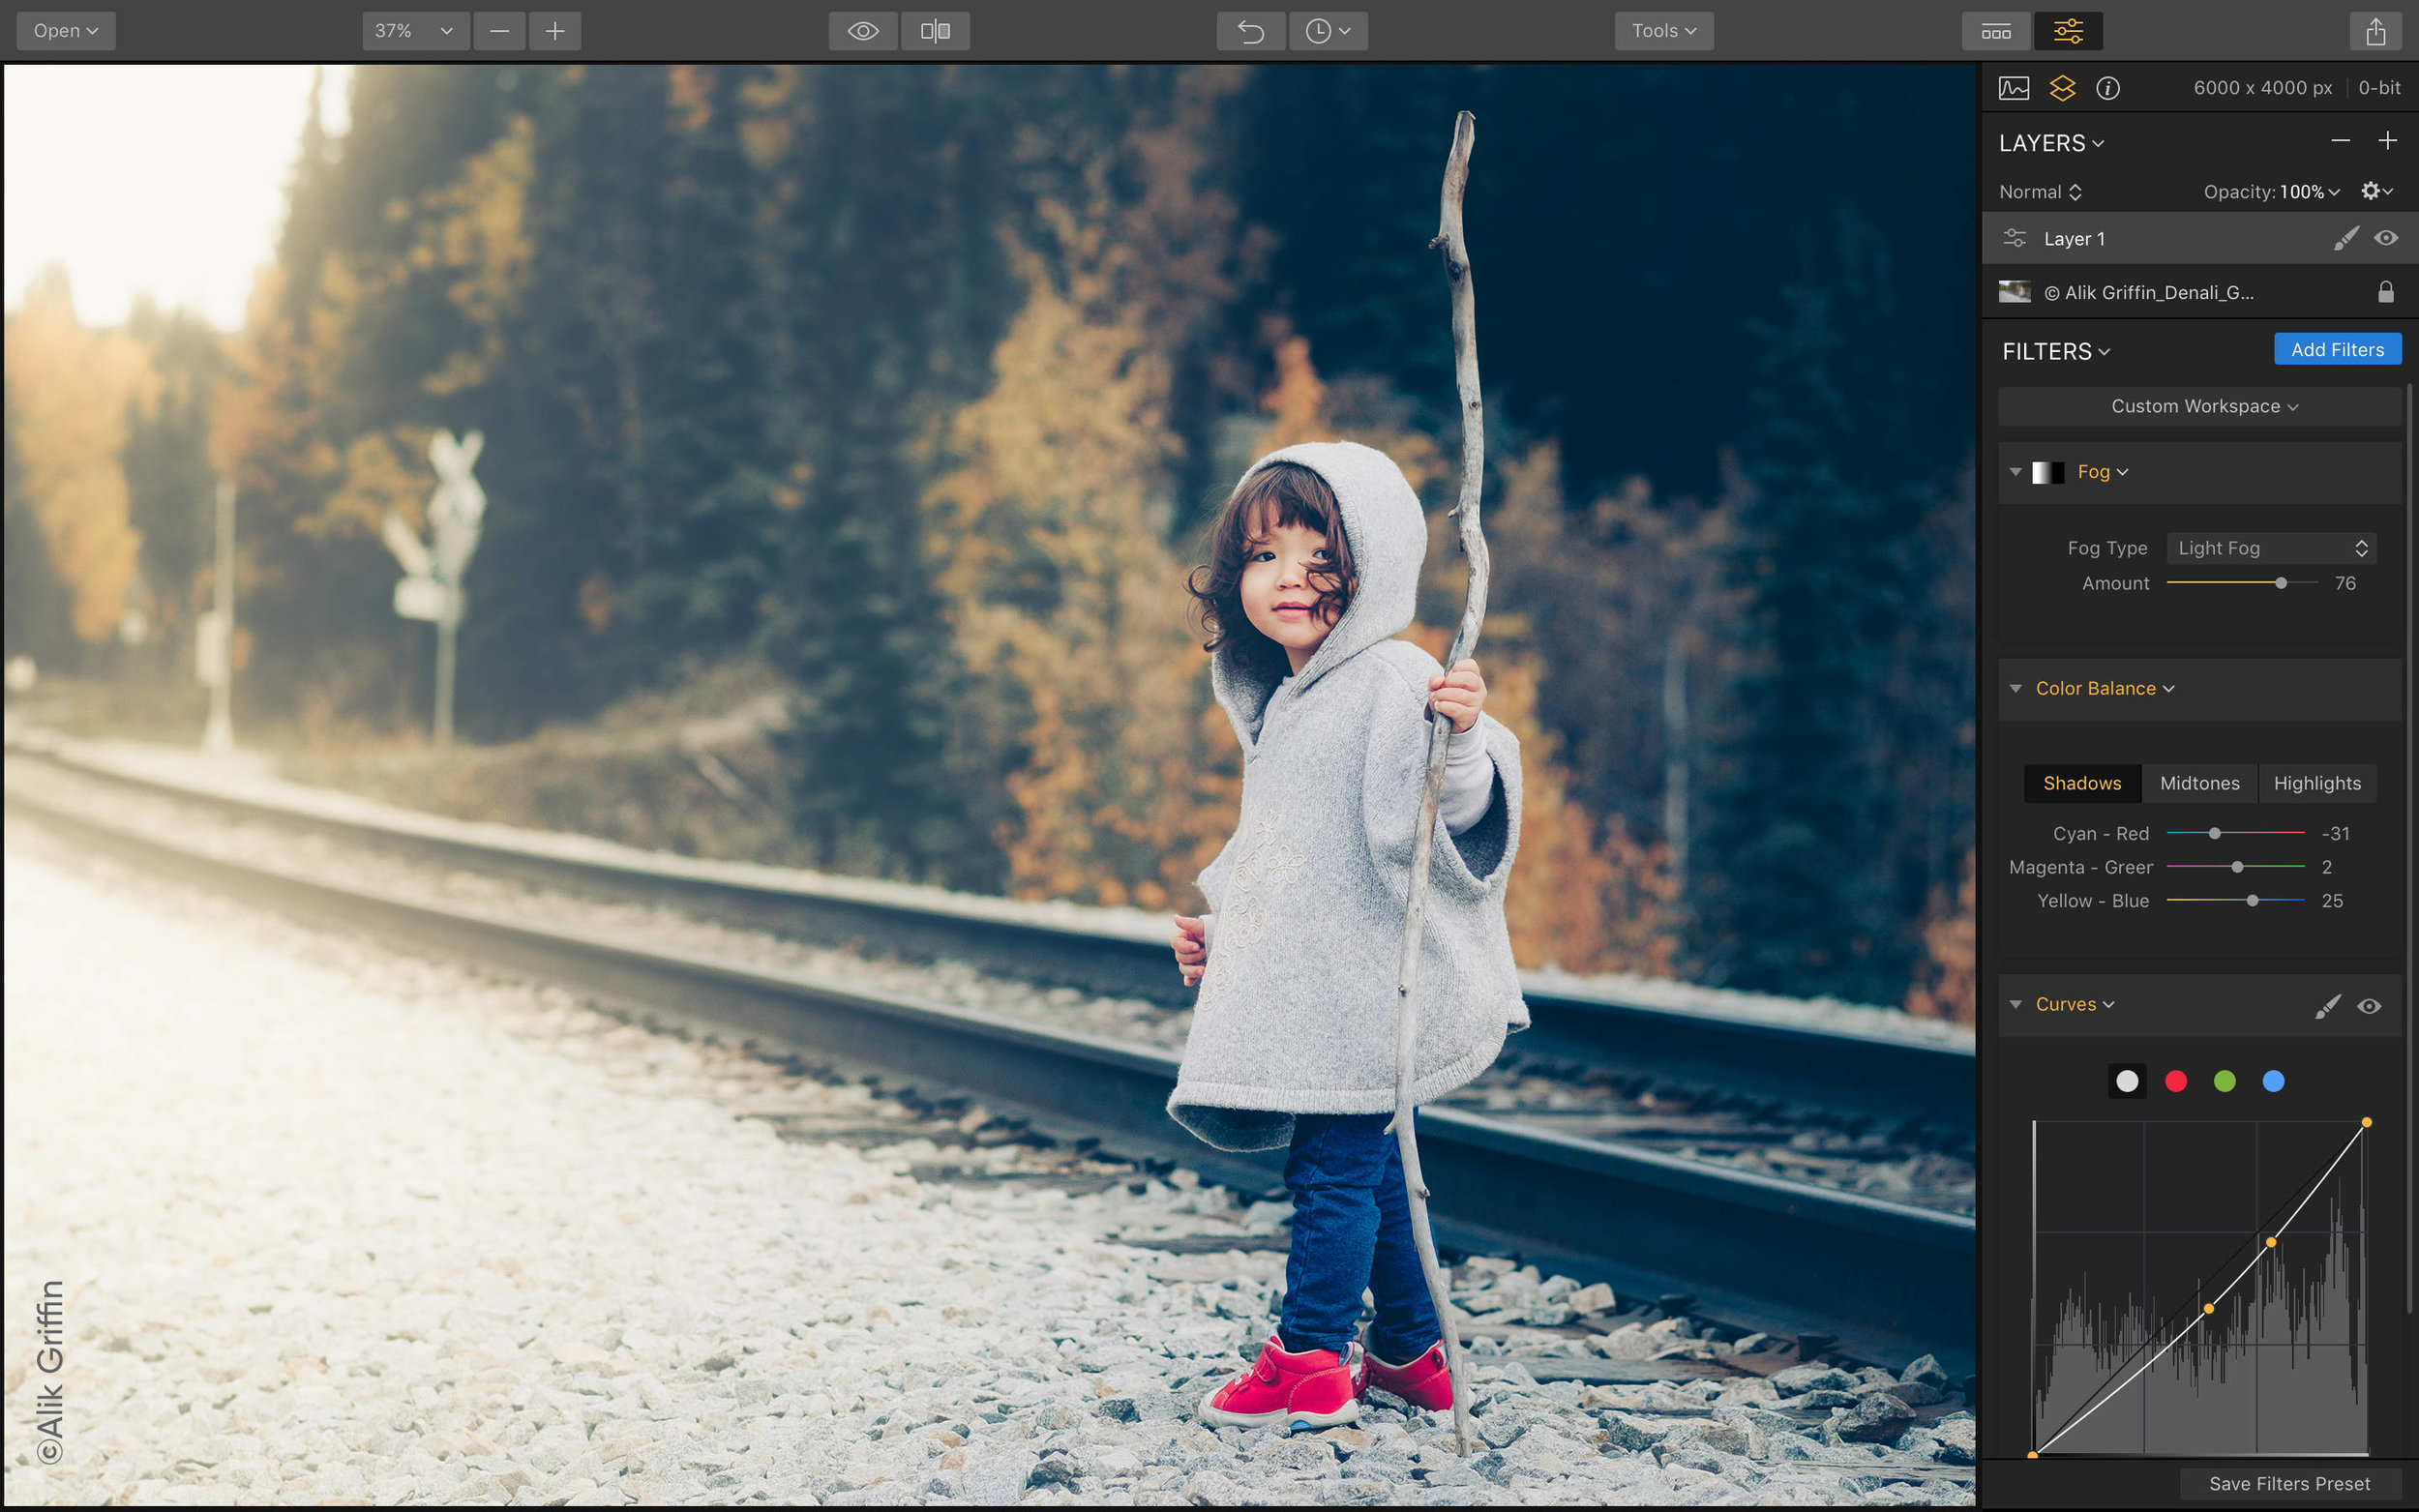Select the red channel in Curves
Image resolution: width=2419 pixels, height=1512 pixels.
pos(2175,1081)
